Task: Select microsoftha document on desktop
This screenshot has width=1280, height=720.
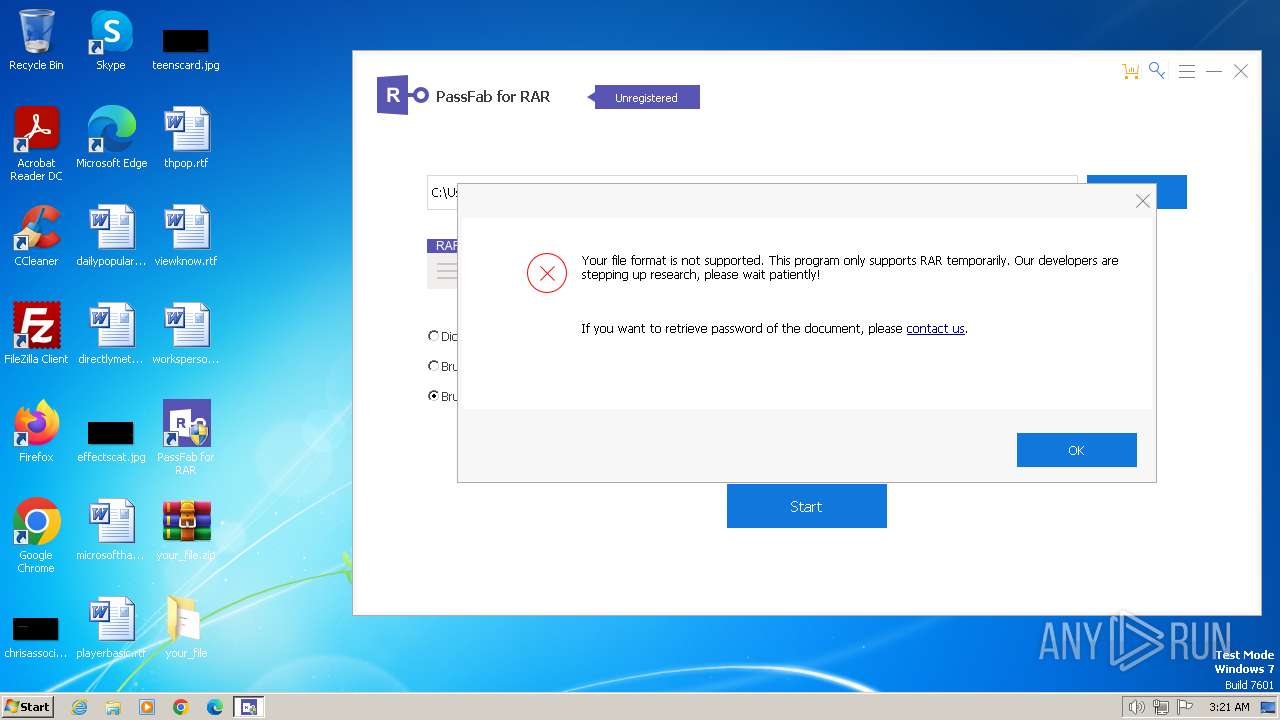Action: pos(111,530)
